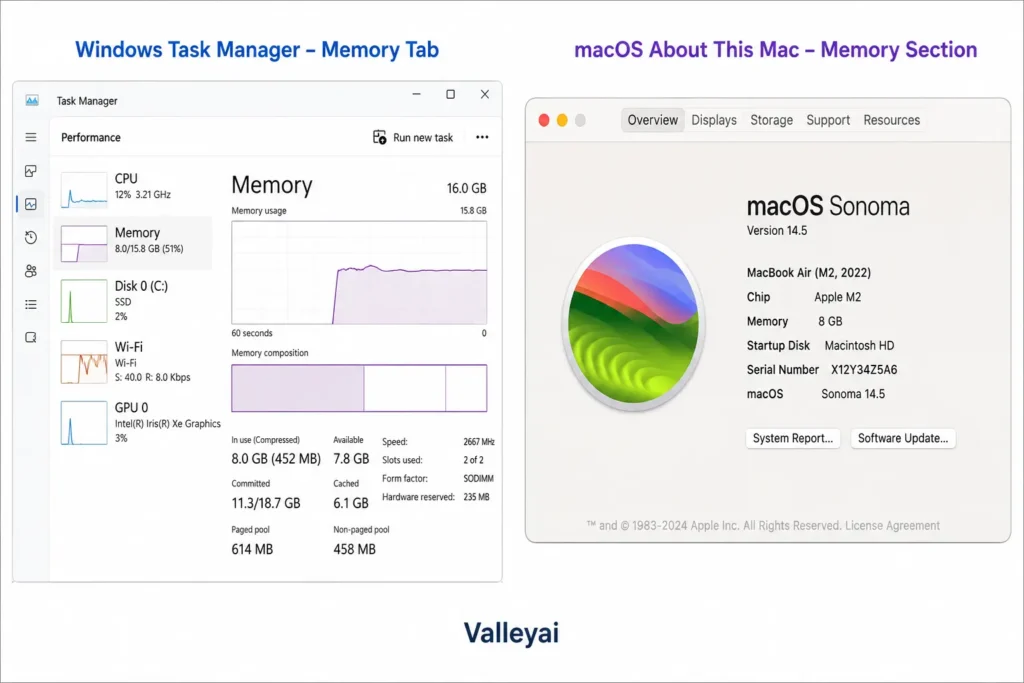Click the S: 40.0 R: 8.0 Kbps text

tap(152, 377)
